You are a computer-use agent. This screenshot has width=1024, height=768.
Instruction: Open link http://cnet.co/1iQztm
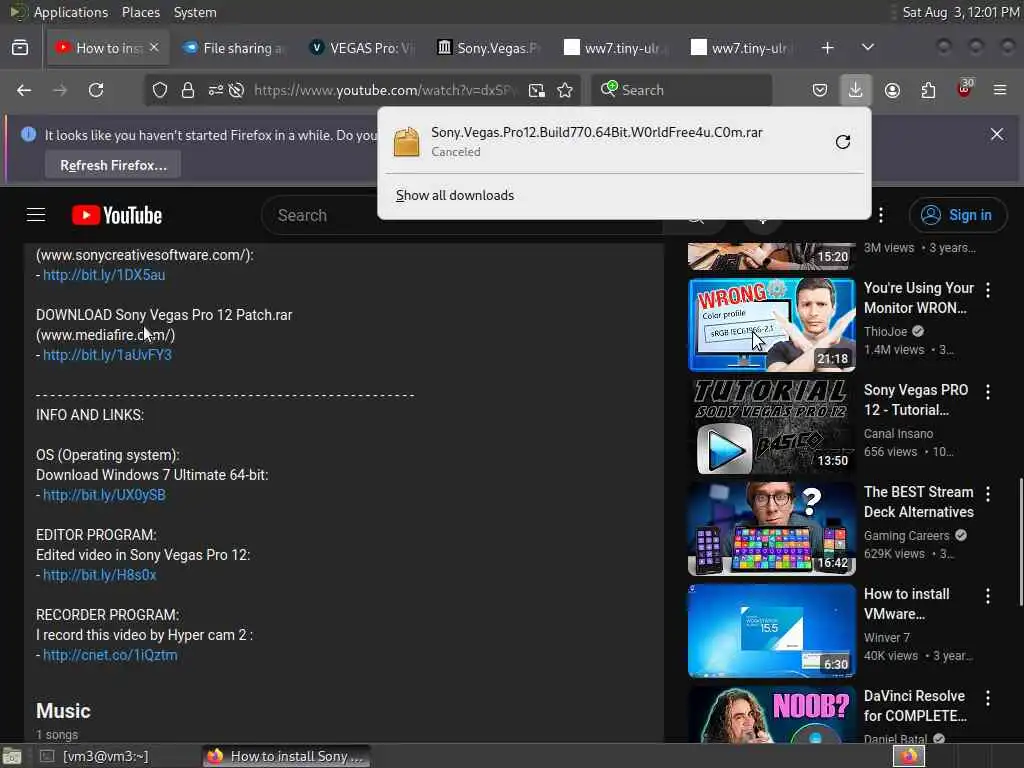(110, 655)
